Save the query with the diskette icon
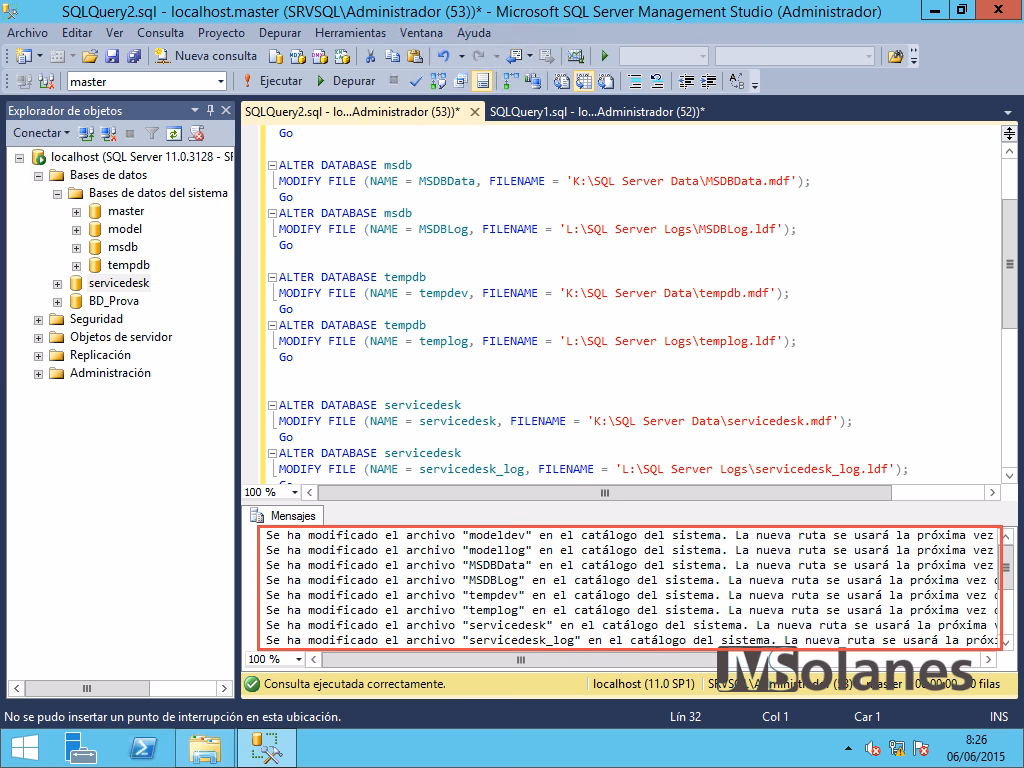This screenshot has width=1024, height=768. click(112, 56)
